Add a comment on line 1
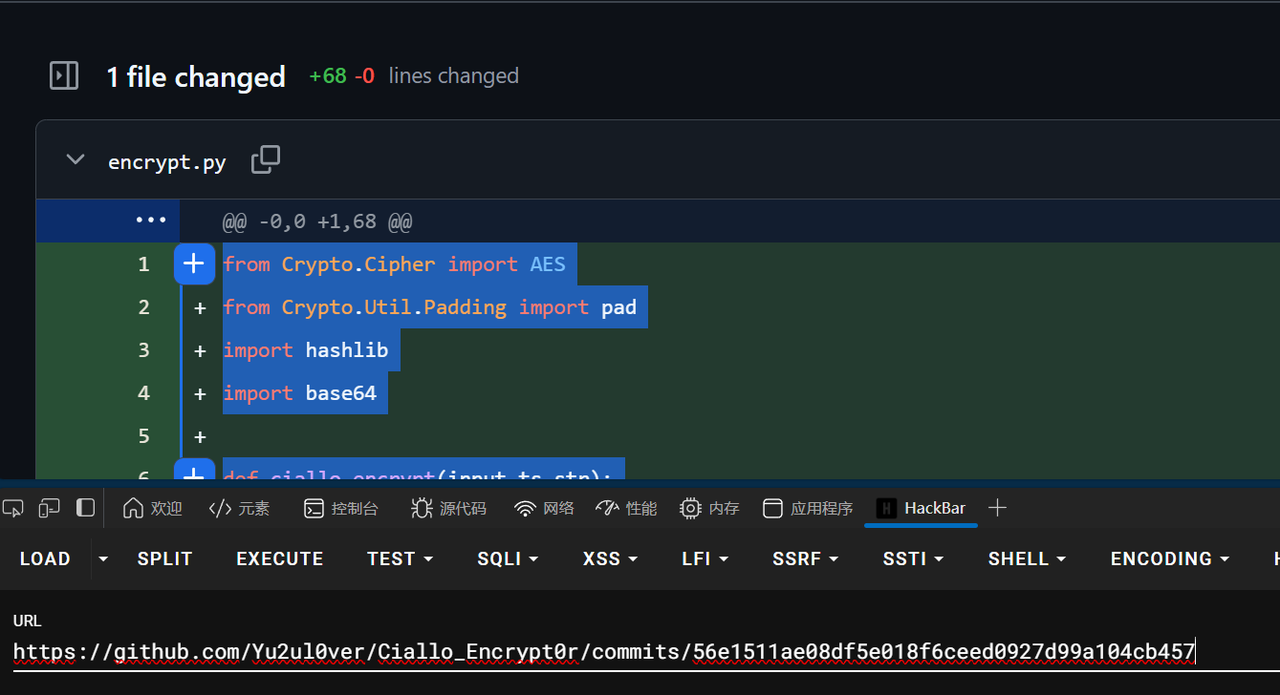1280x695 pixels. [194, 264]
